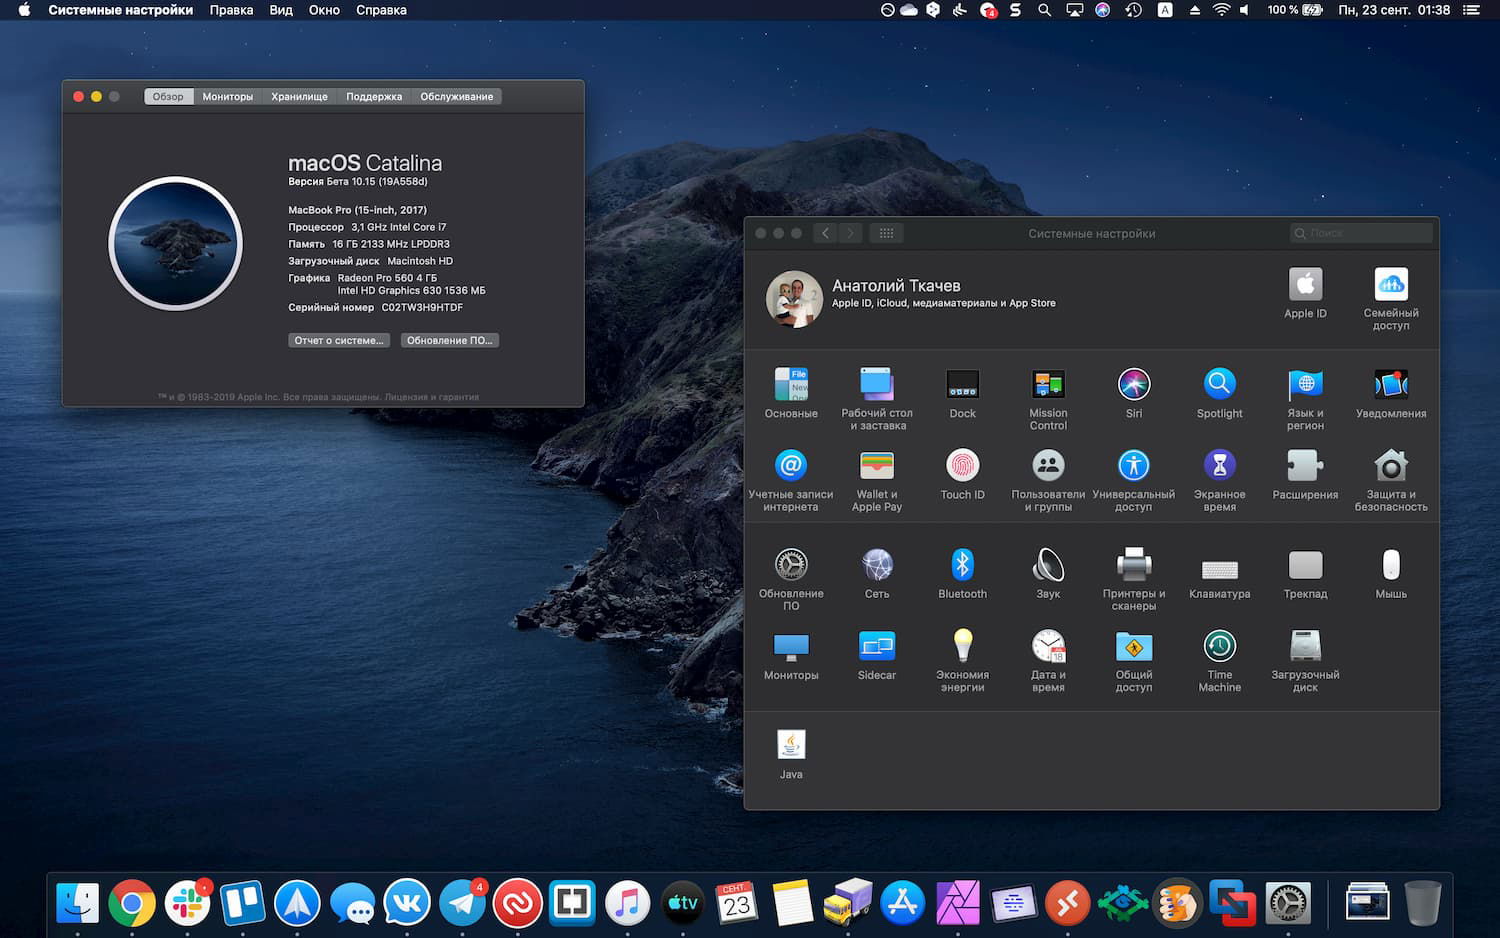Switch to the Хранилище tab
The width and height of the screenshot is (1500, 938).
coord(299,96)
